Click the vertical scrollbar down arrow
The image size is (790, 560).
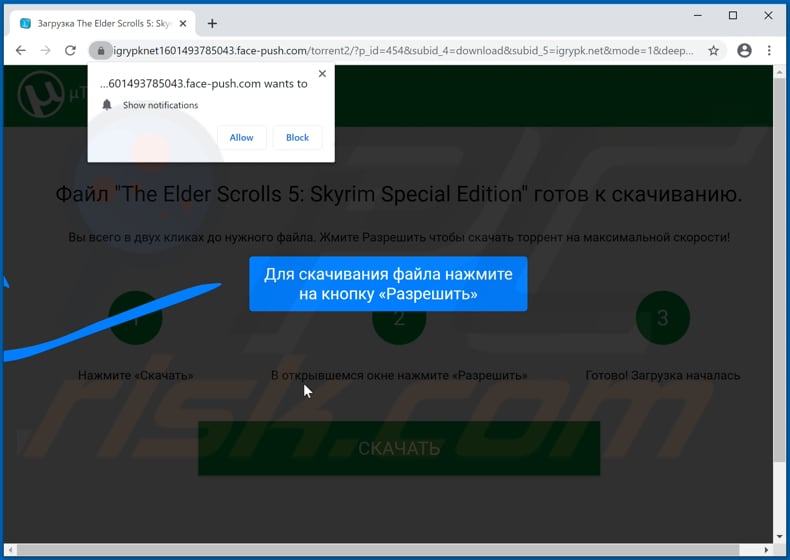[x=779, y=536]
